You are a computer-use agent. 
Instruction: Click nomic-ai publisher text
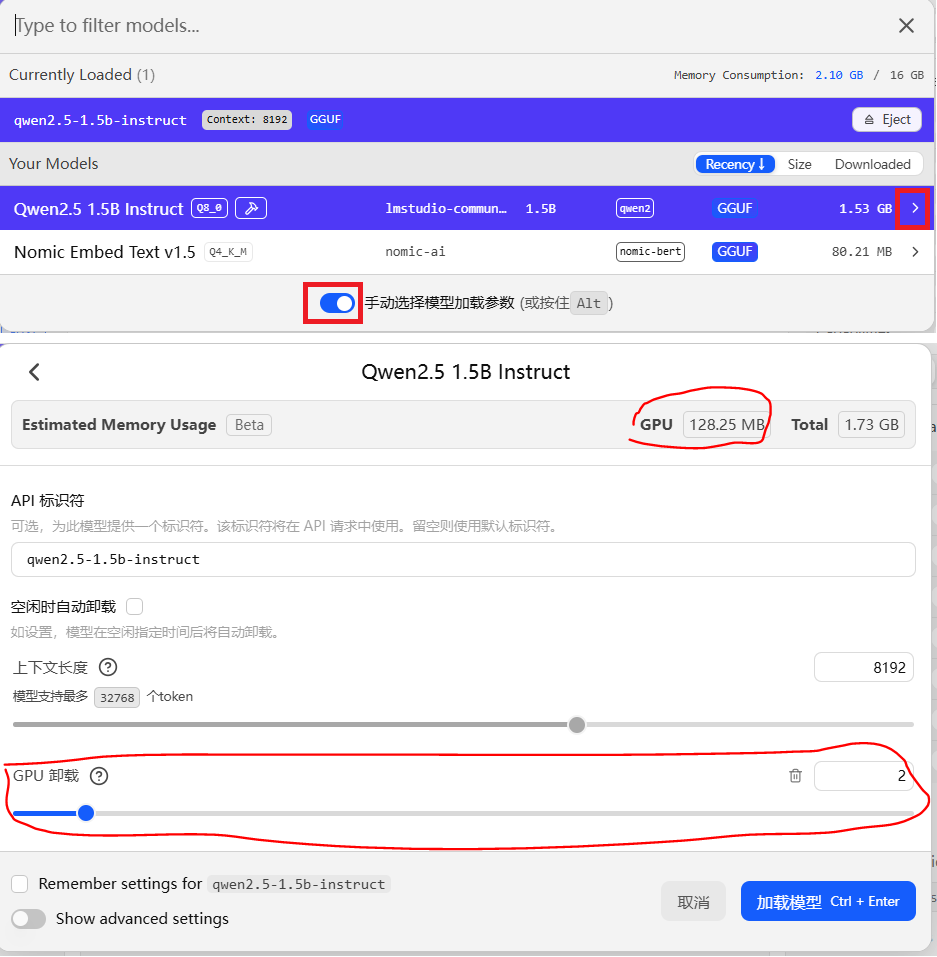tap(415, 251)
